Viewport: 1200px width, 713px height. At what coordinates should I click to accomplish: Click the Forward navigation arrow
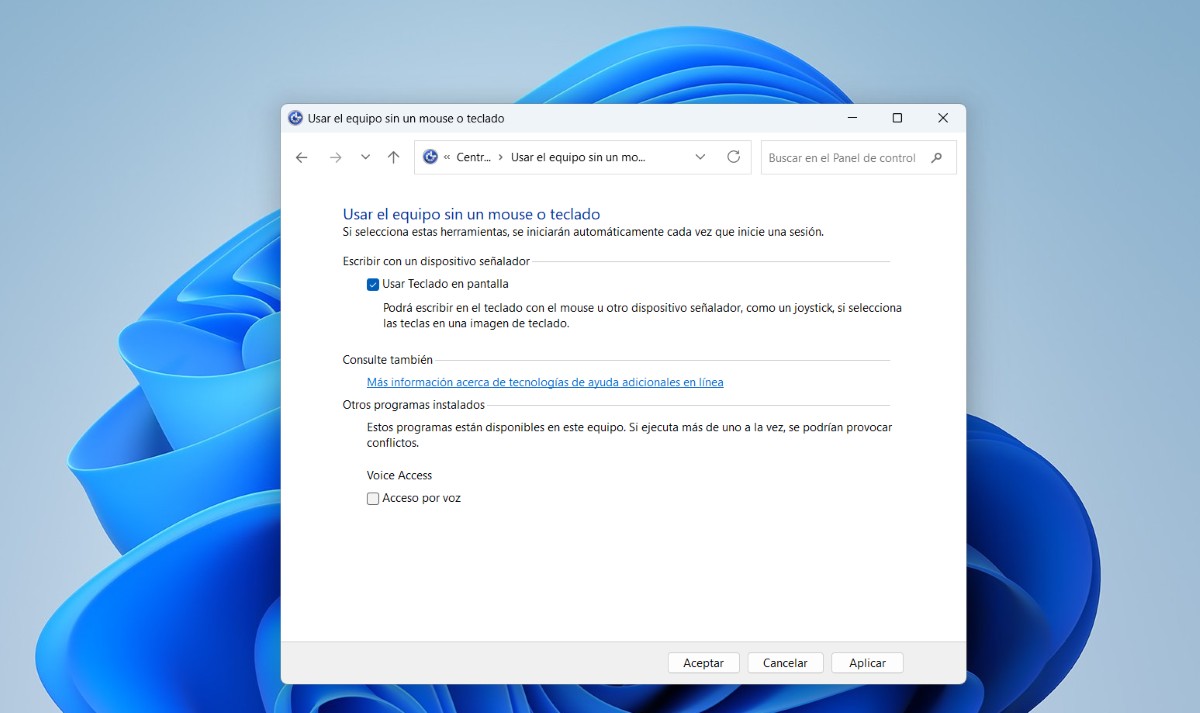click(335, 157)
